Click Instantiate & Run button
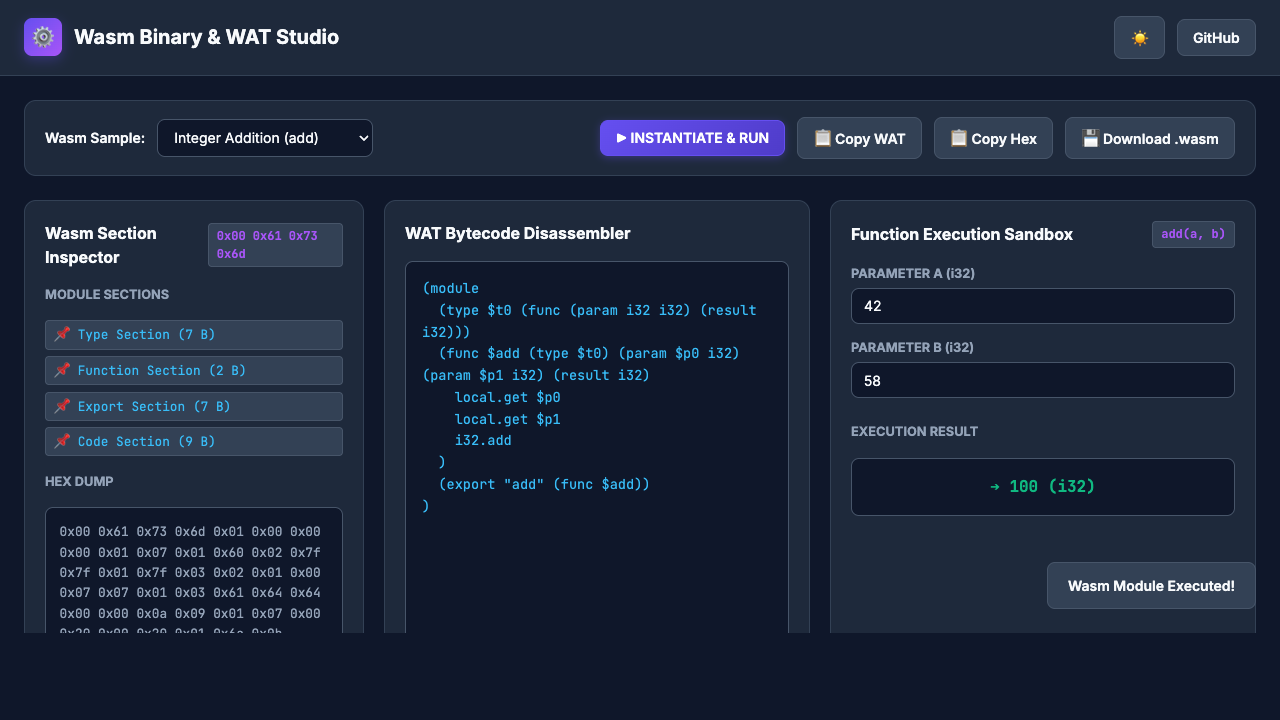This screenshot has height=720, width=1280. [692, 138]
